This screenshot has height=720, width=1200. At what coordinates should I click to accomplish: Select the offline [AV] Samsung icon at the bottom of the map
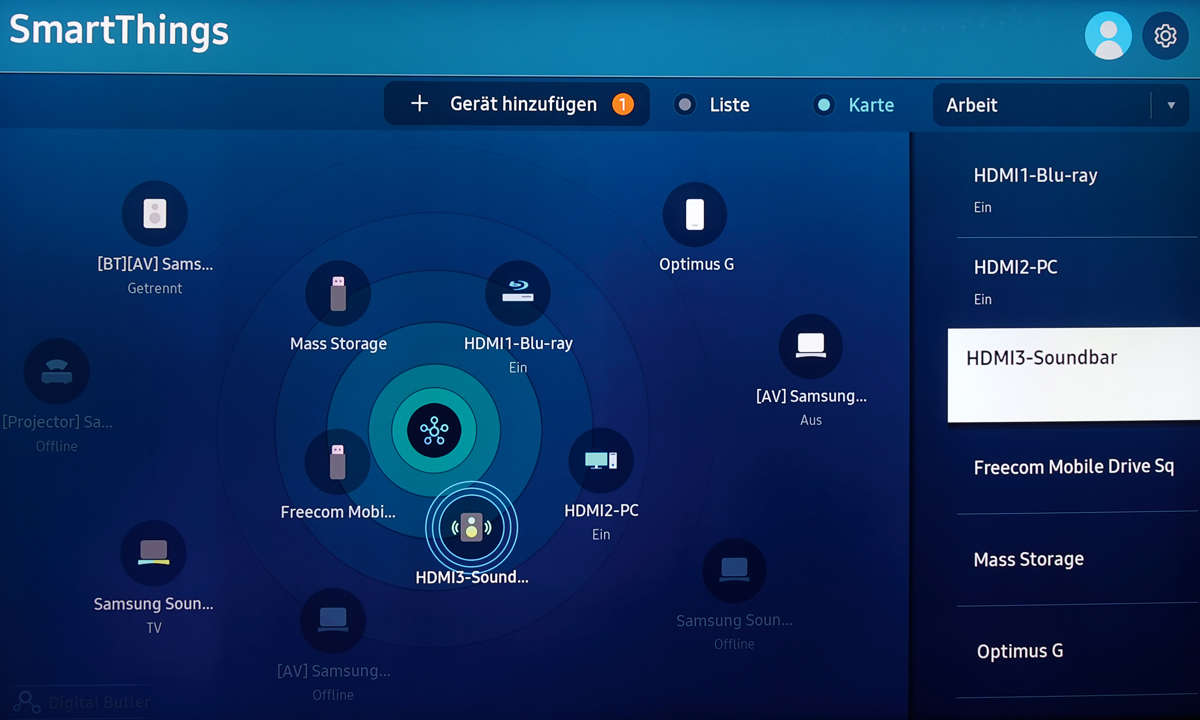pyautogui.click(x=333, y=620)
